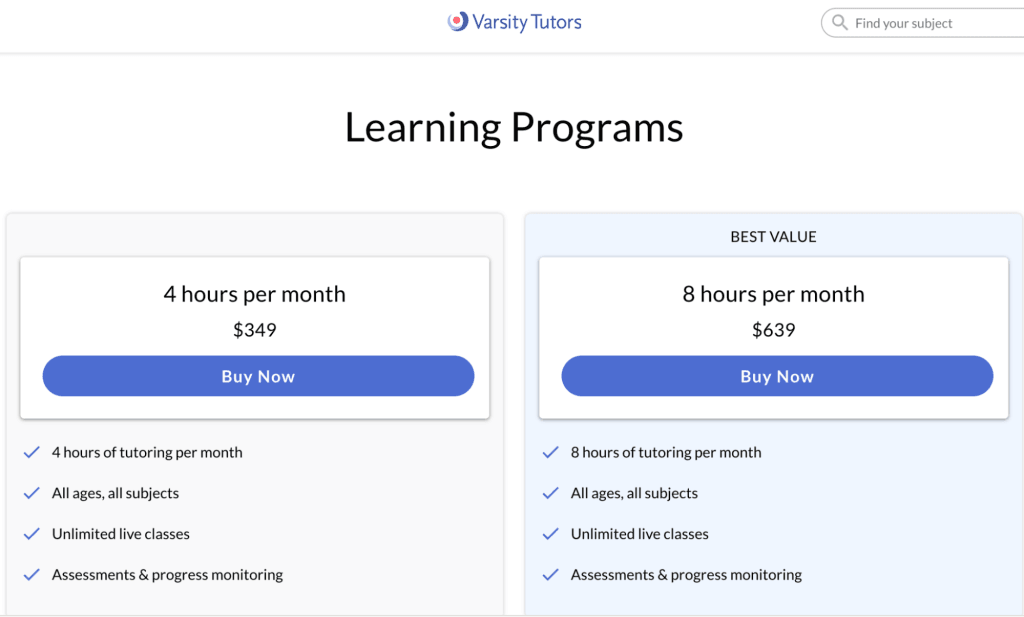The width and height of the screenshot is (1024, 617).
Task: Click the 'Learning Programs' heading
Action: tap(513, 127)
